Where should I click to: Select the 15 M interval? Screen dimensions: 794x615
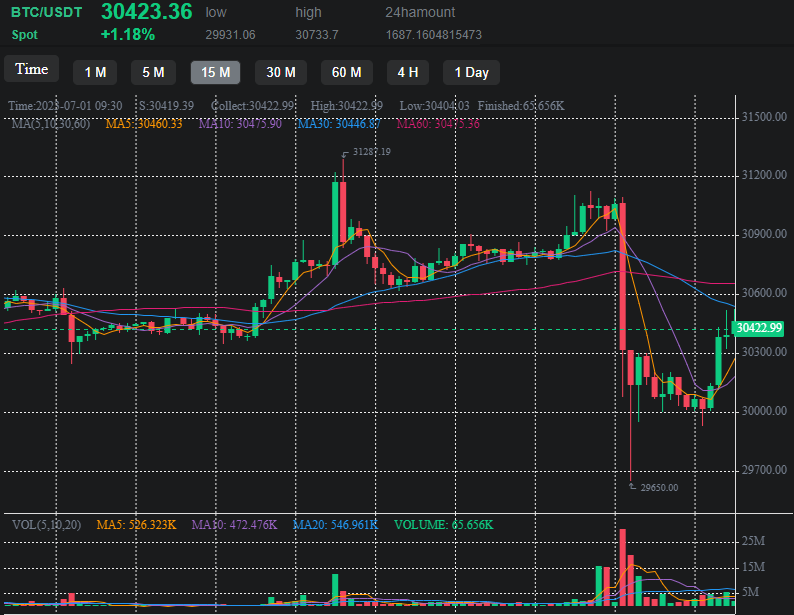(215, 72)
